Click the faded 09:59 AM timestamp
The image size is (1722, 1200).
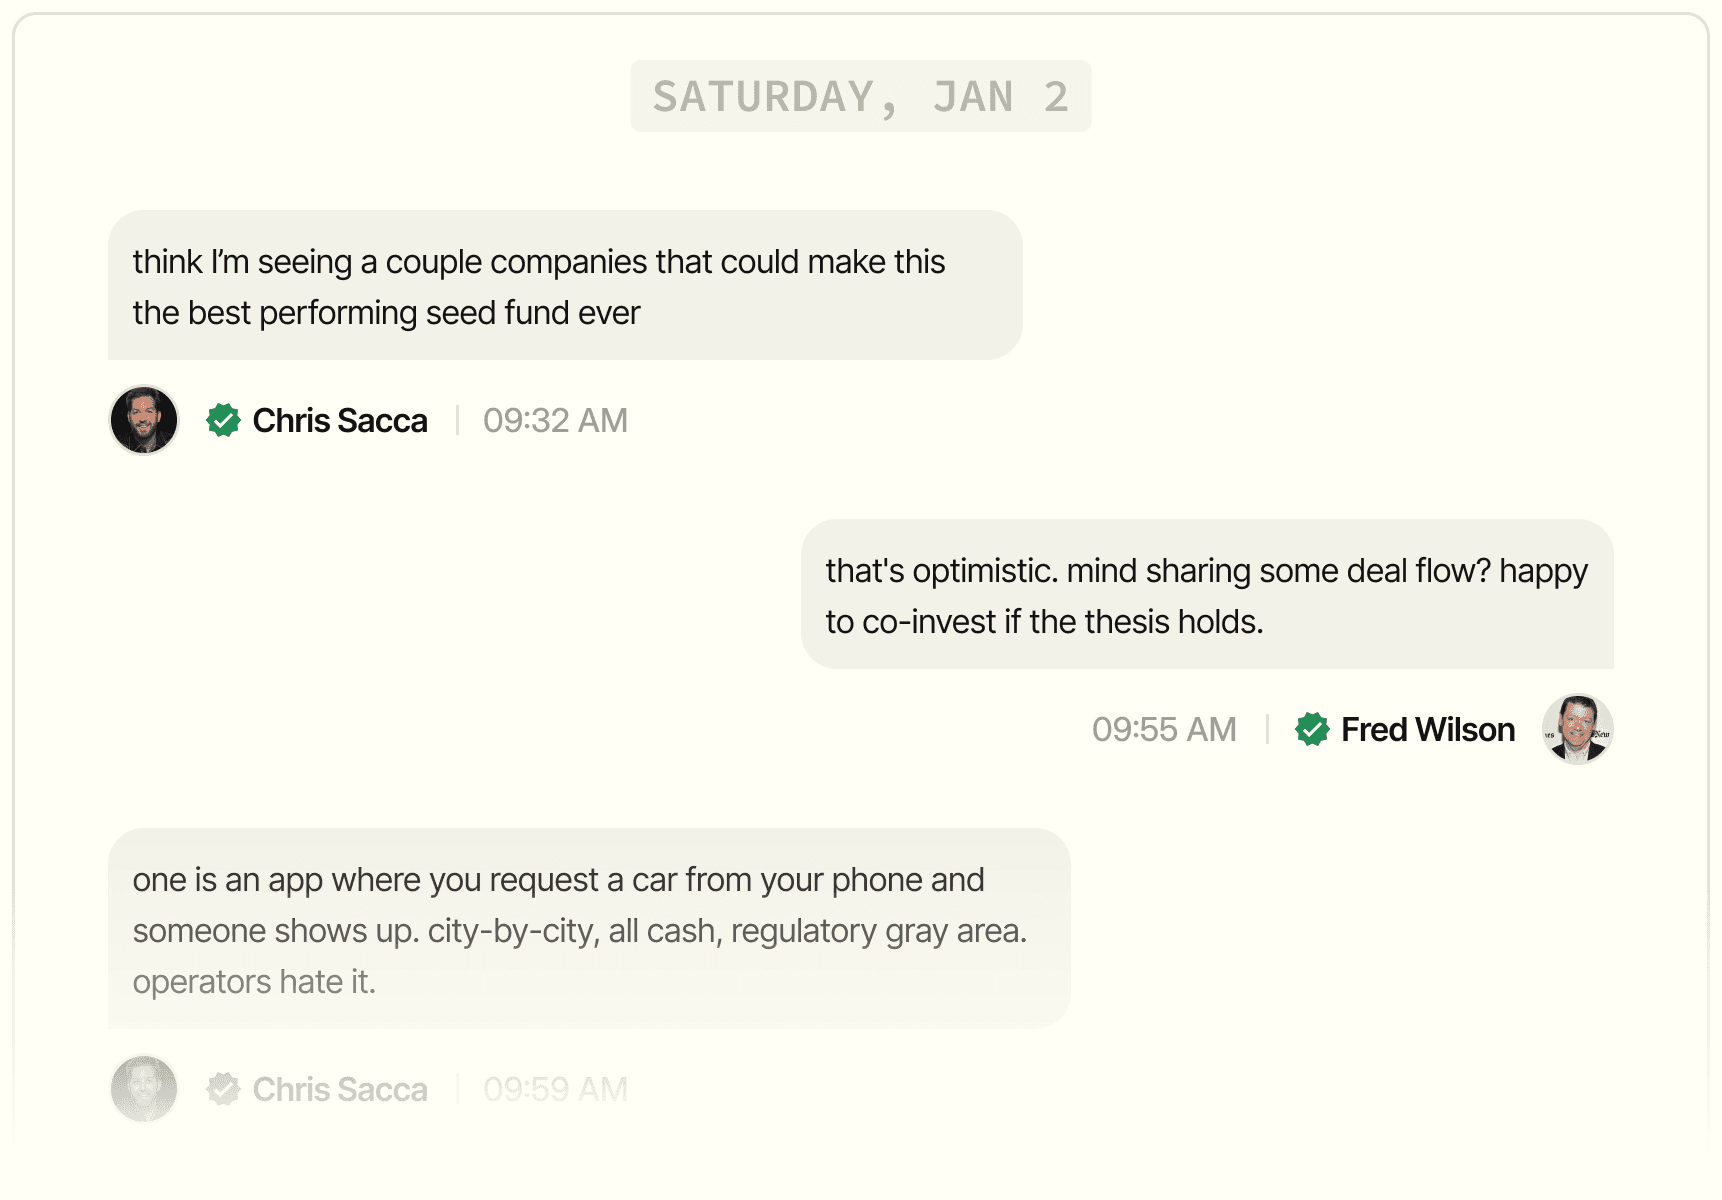tap(555, 1089)
